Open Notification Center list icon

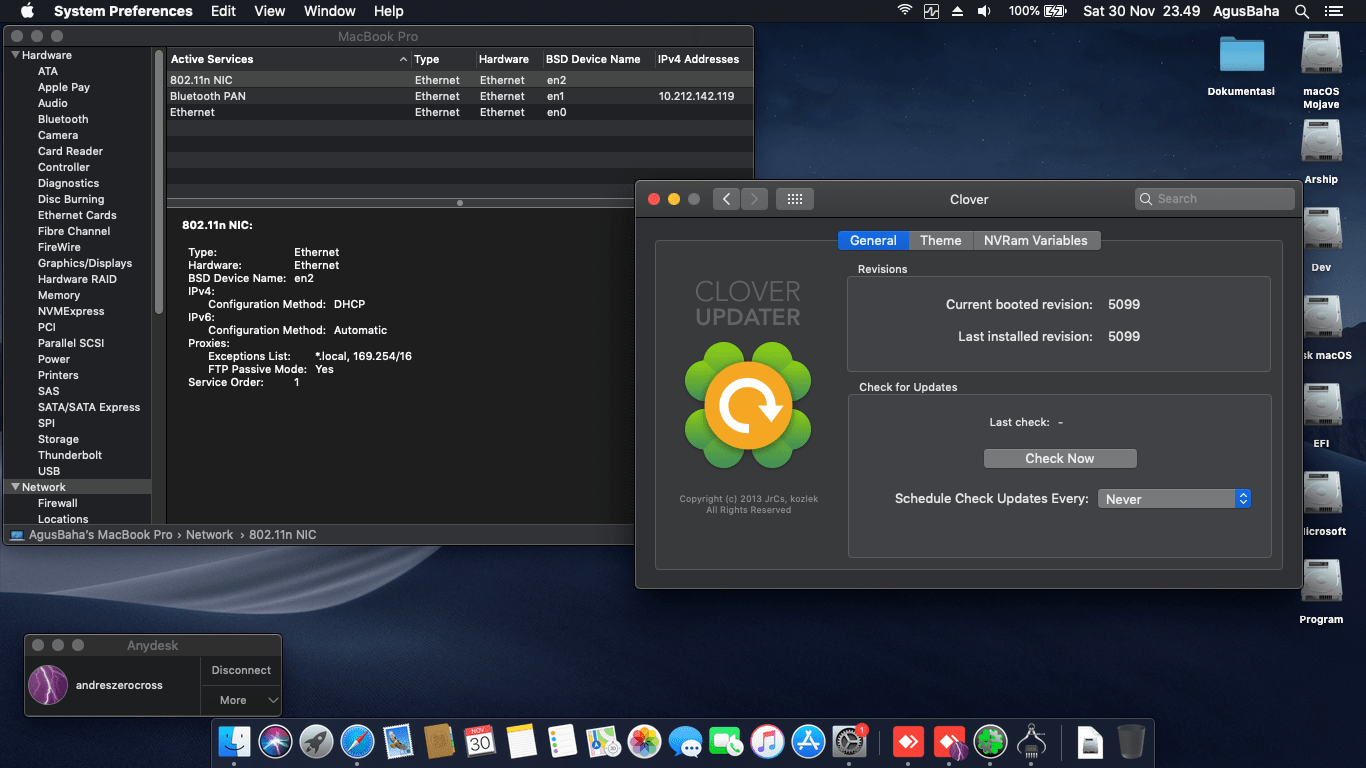[1332, 11]
